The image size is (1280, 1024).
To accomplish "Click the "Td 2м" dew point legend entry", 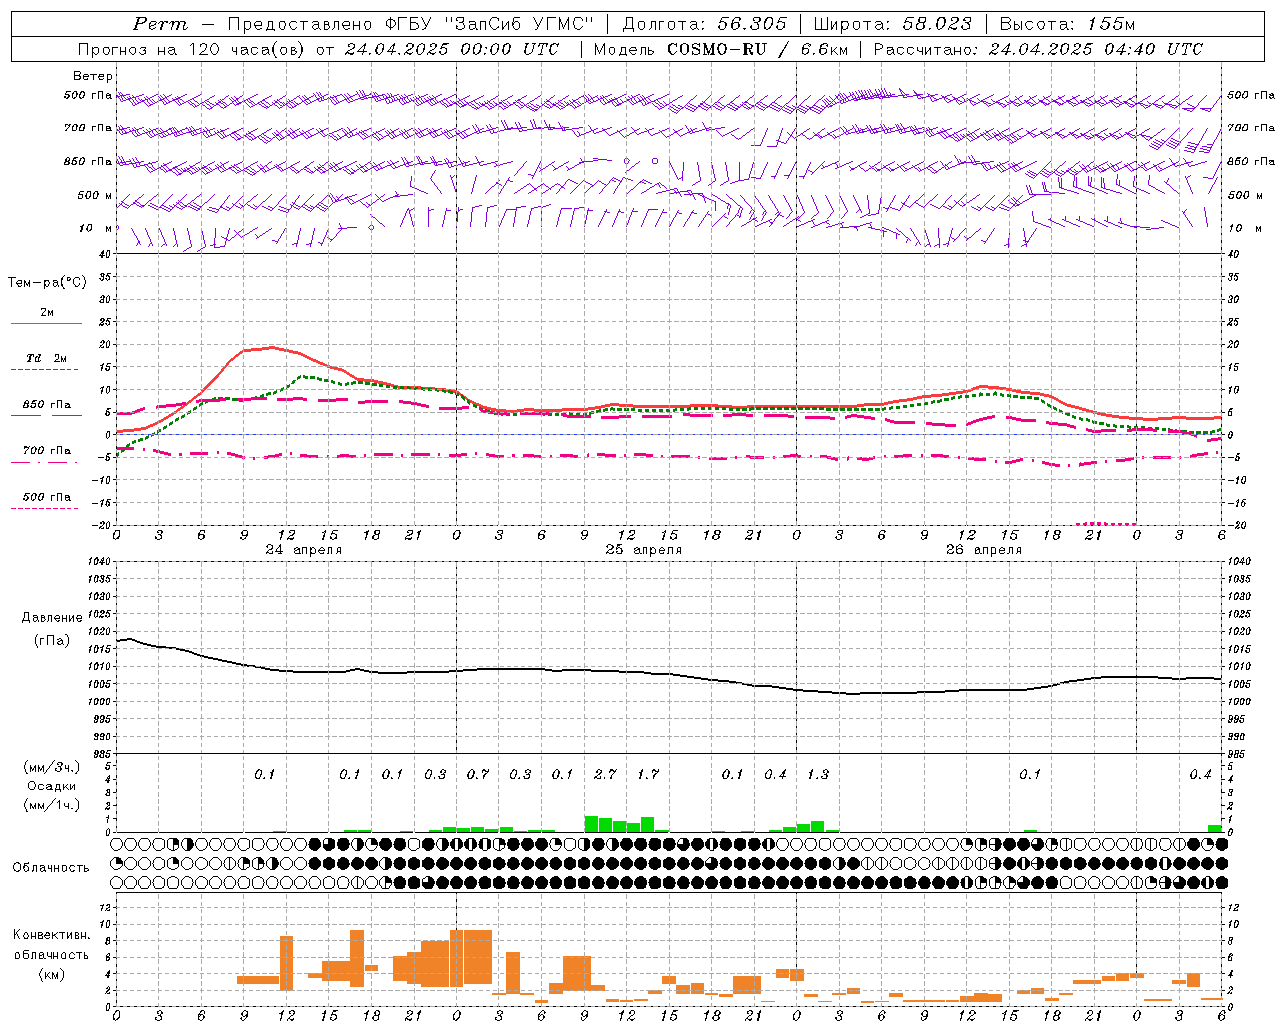I will coord(46,358).
